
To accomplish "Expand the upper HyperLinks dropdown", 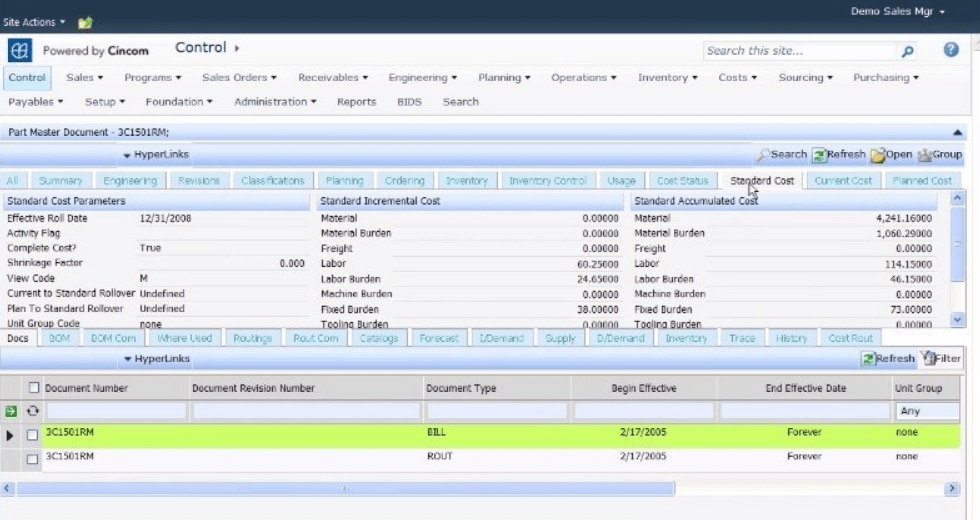I will (x=156, y=154).
